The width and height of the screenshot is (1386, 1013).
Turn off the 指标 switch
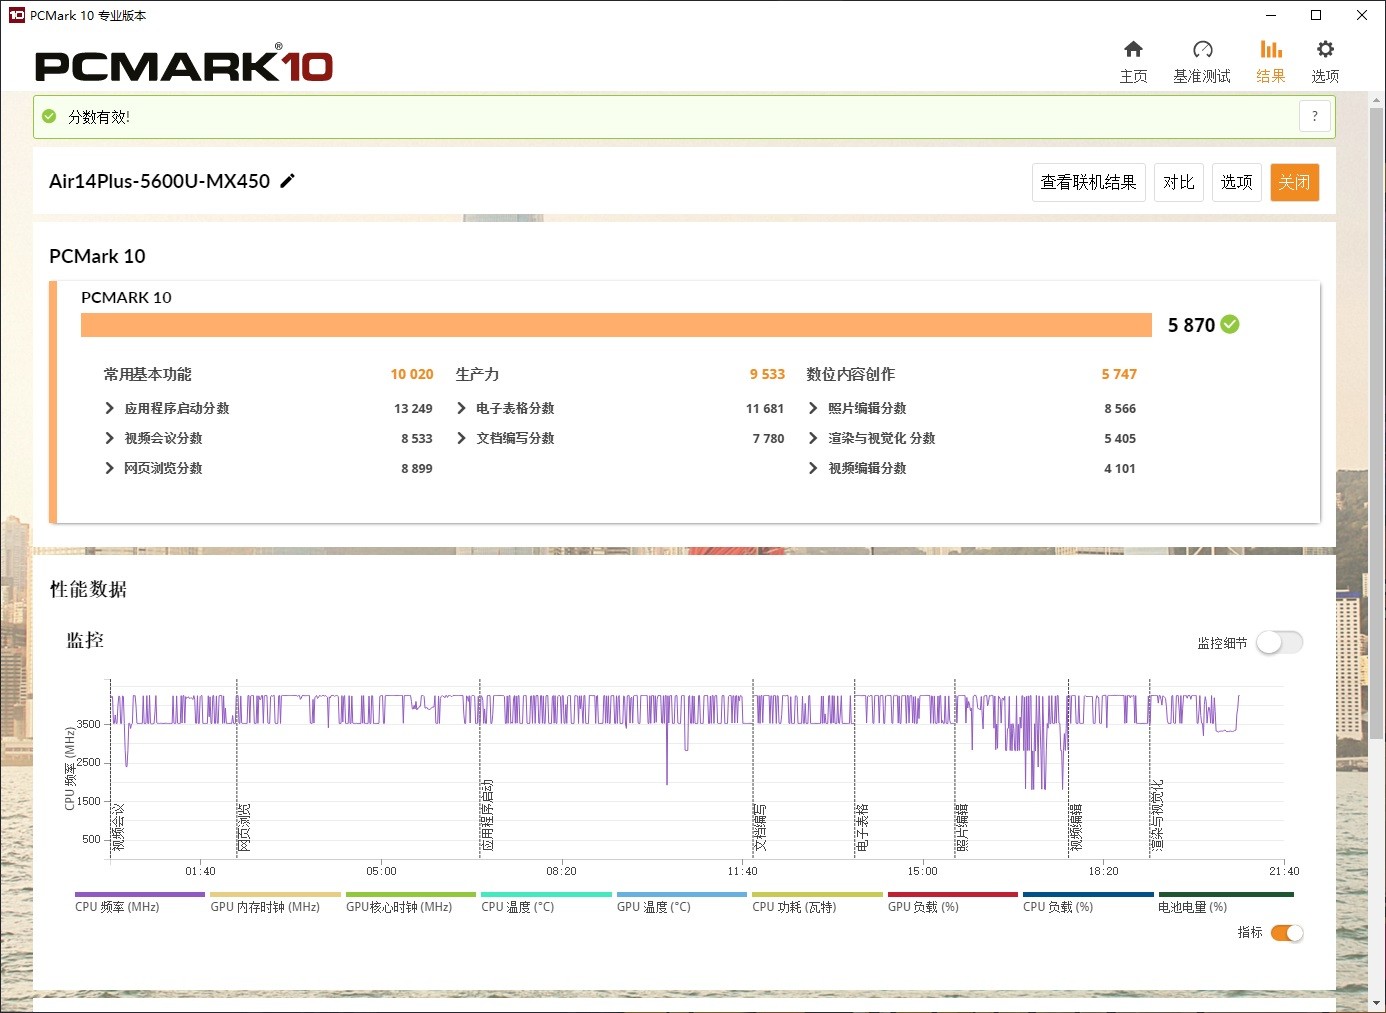pyautogui.click(x=1287, y=933)
